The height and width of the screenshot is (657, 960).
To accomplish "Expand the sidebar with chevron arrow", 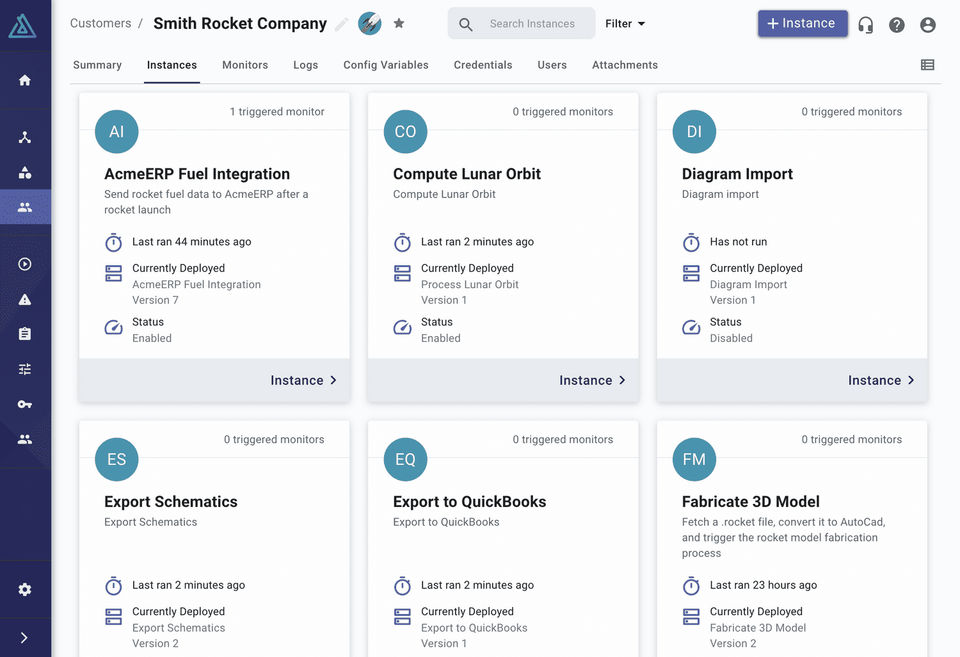I will [25, 637].
